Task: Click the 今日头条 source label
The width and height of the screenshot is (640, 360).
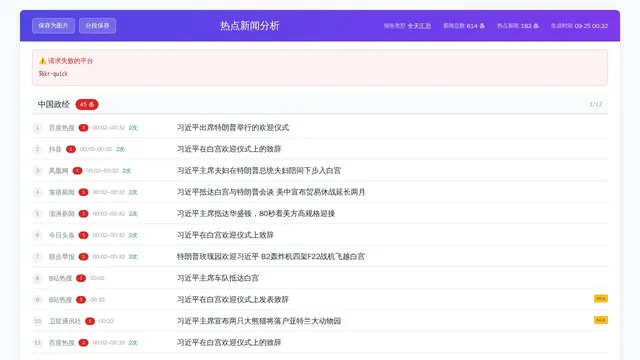Action: [x=62, y=236]
